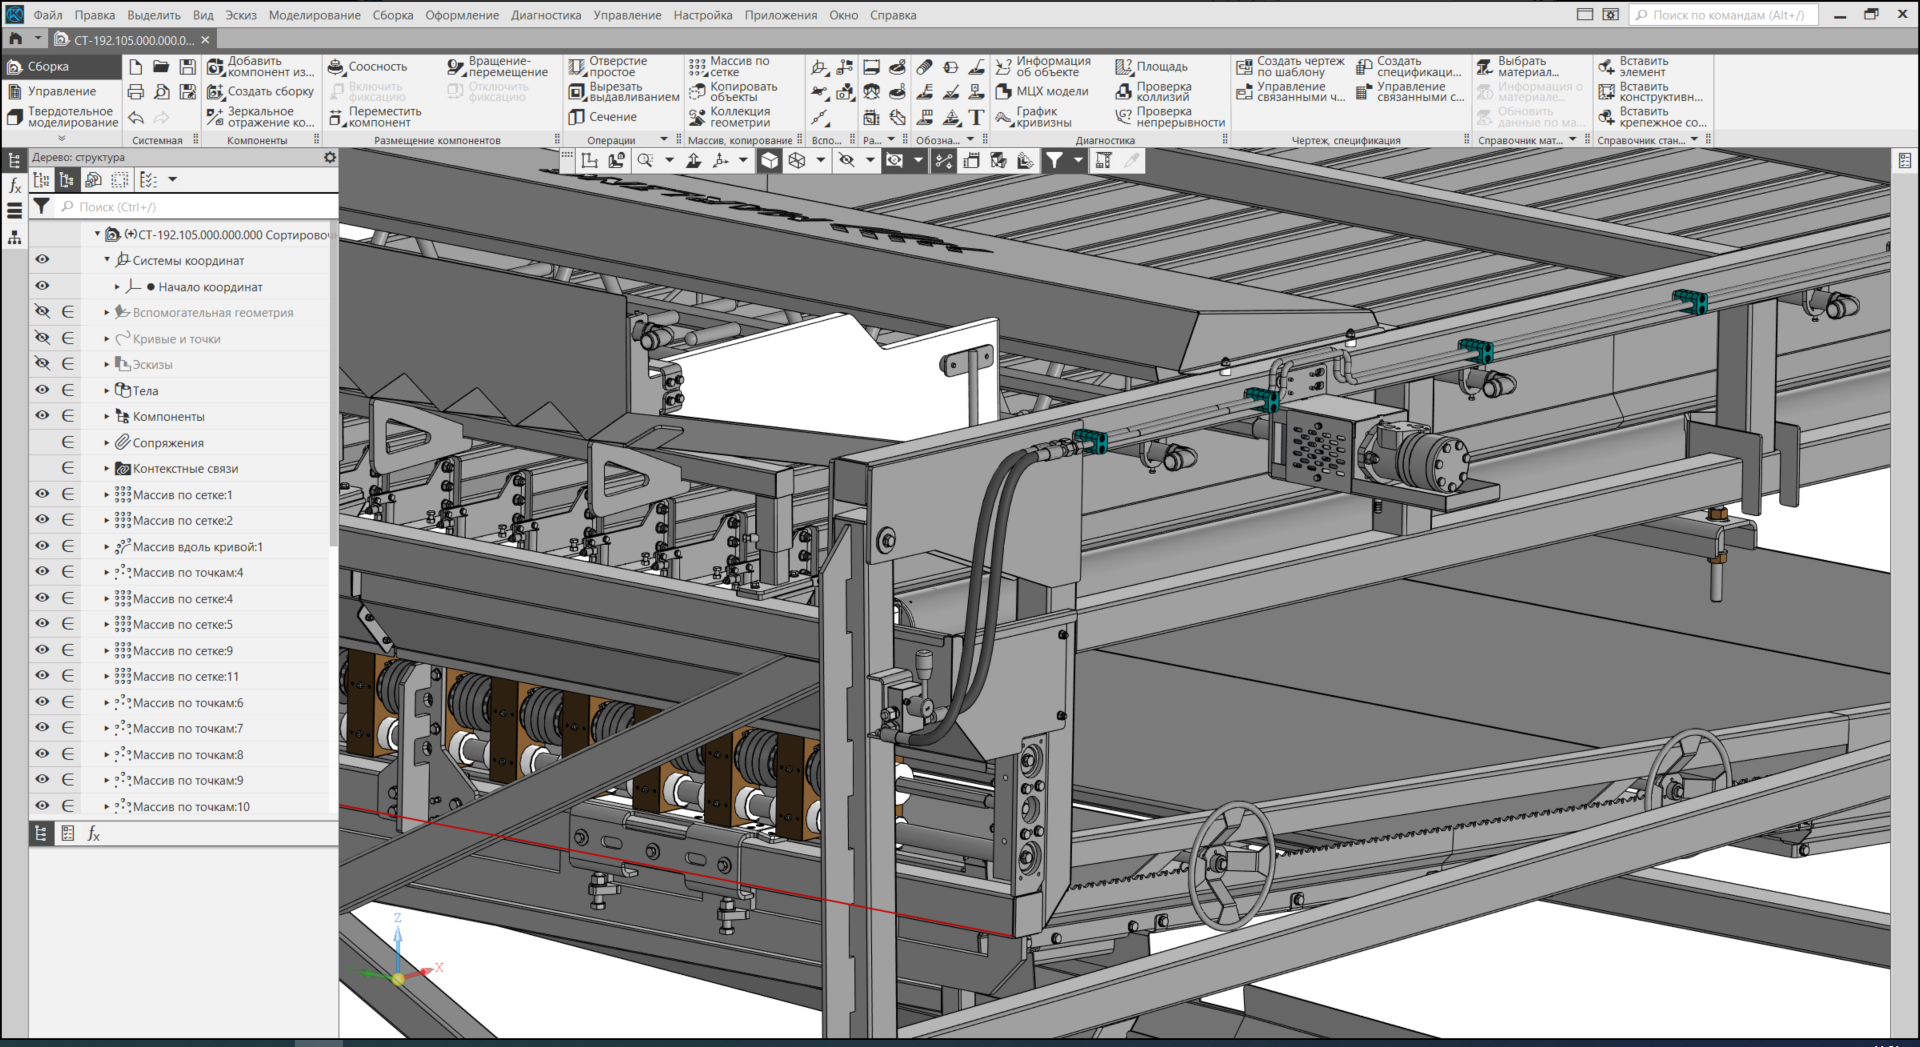Click the Add component from file icon

point(216,67)
